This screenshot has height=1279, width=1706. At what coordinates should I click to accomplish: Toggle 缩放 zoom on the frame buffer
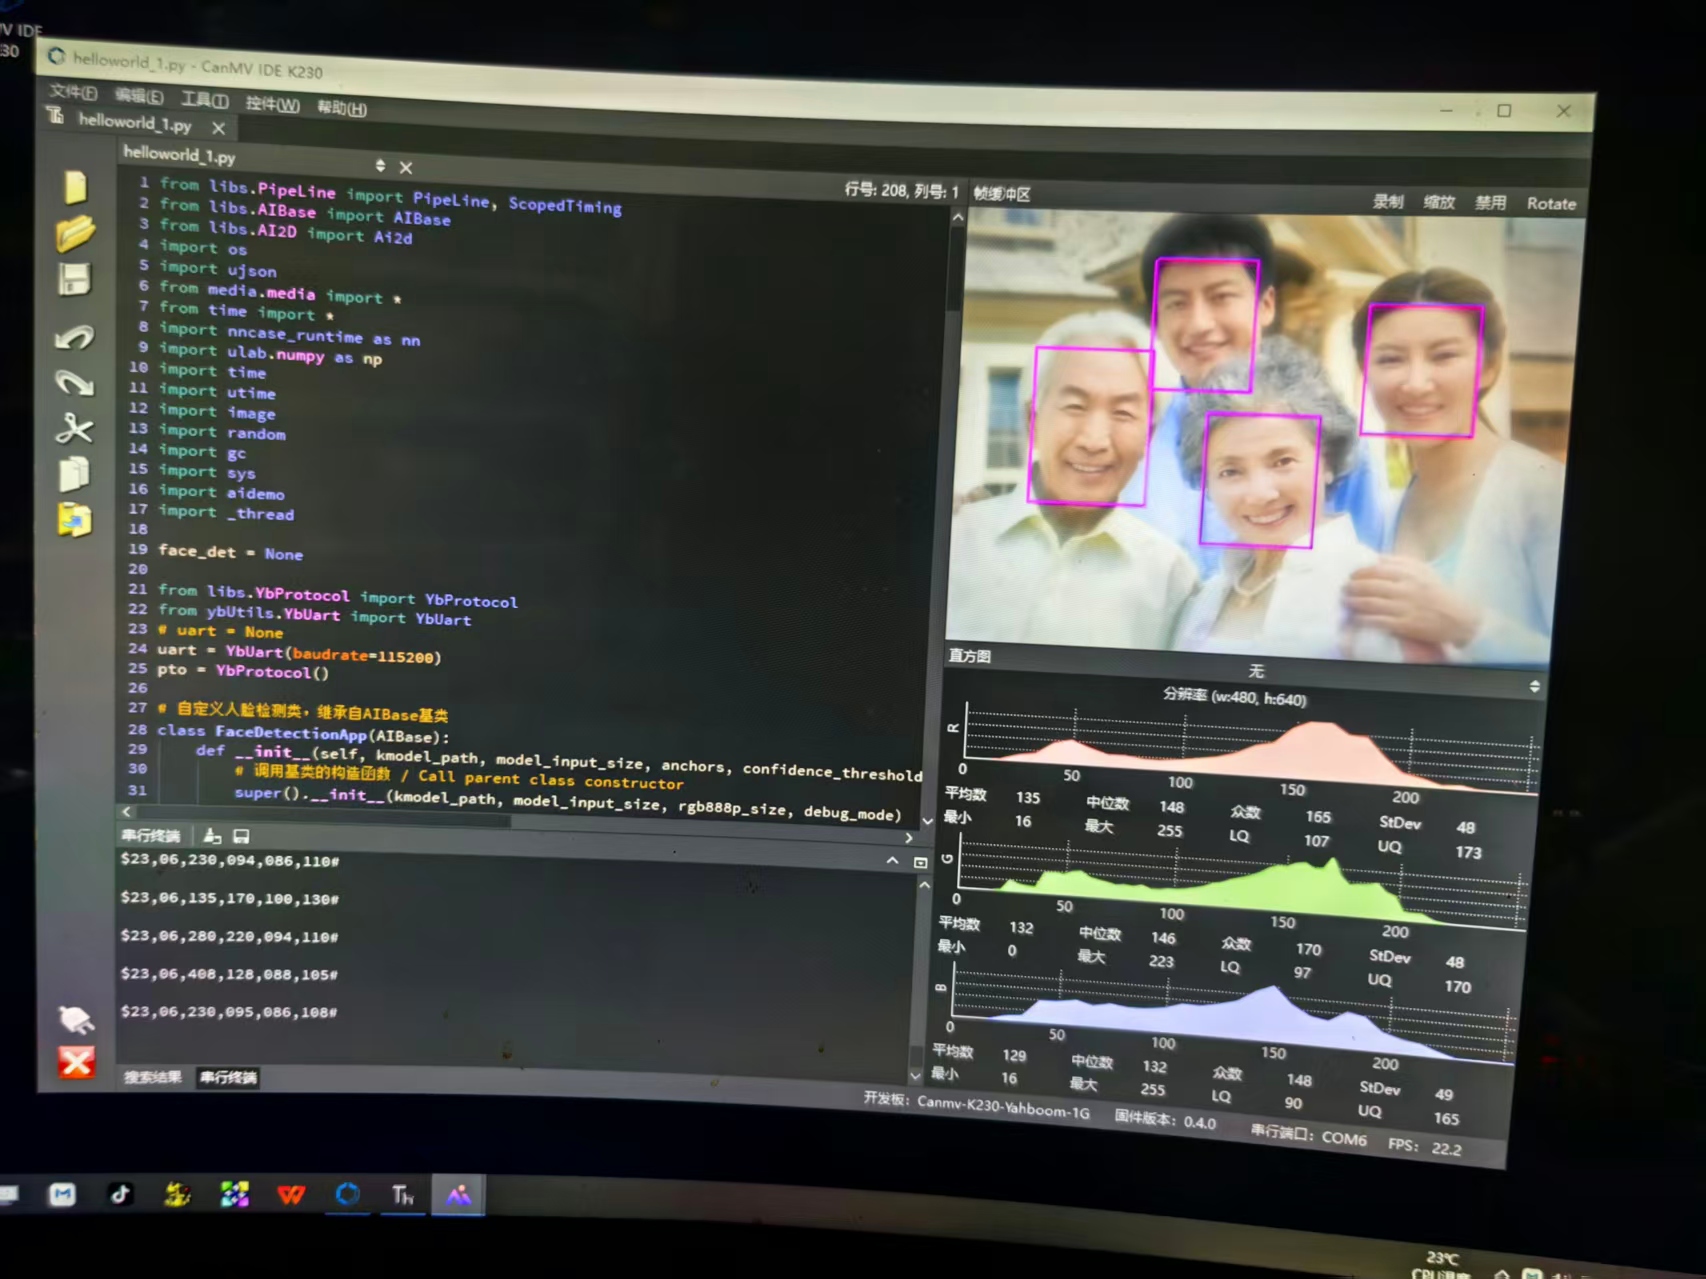(x=1438, y=202)
